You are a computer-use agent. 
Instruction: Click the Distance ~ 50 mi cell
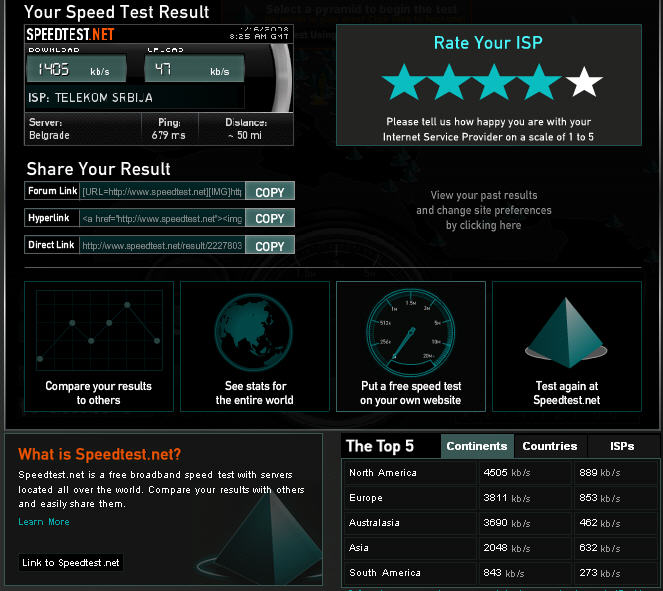[x=246, y=129]
